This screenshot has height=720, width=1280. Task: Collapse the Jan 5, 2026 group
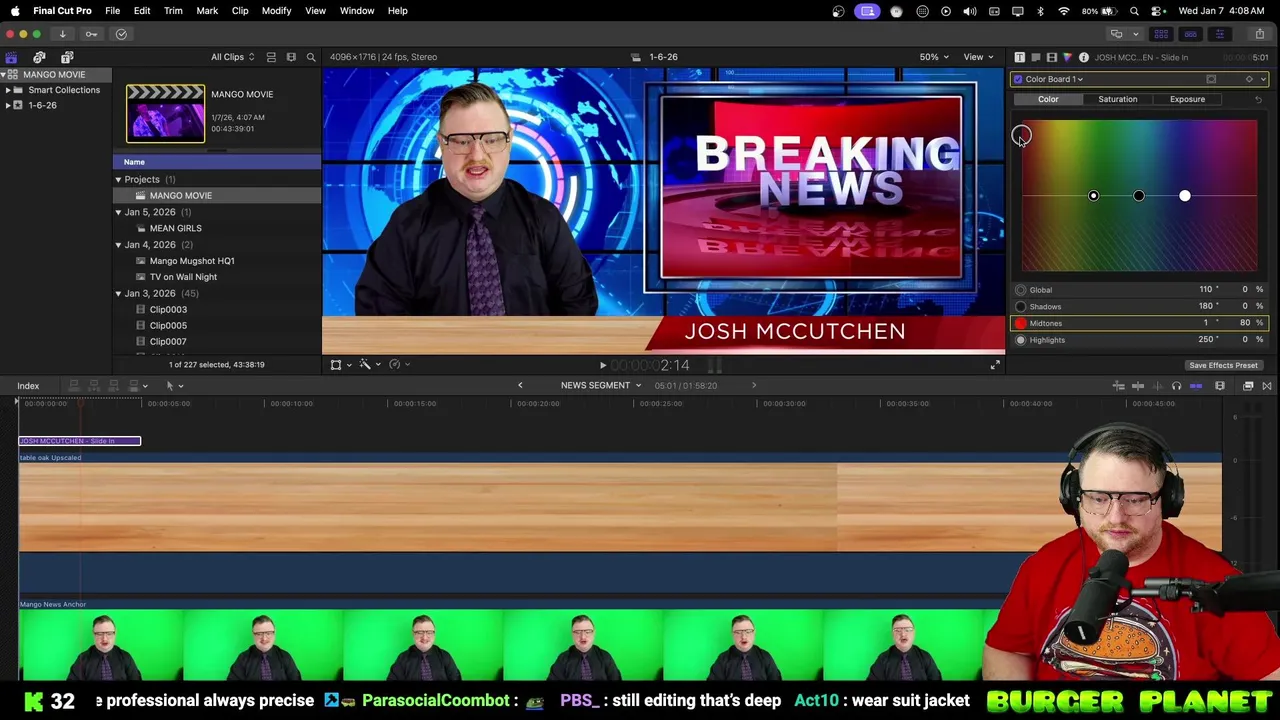(118, 212)
